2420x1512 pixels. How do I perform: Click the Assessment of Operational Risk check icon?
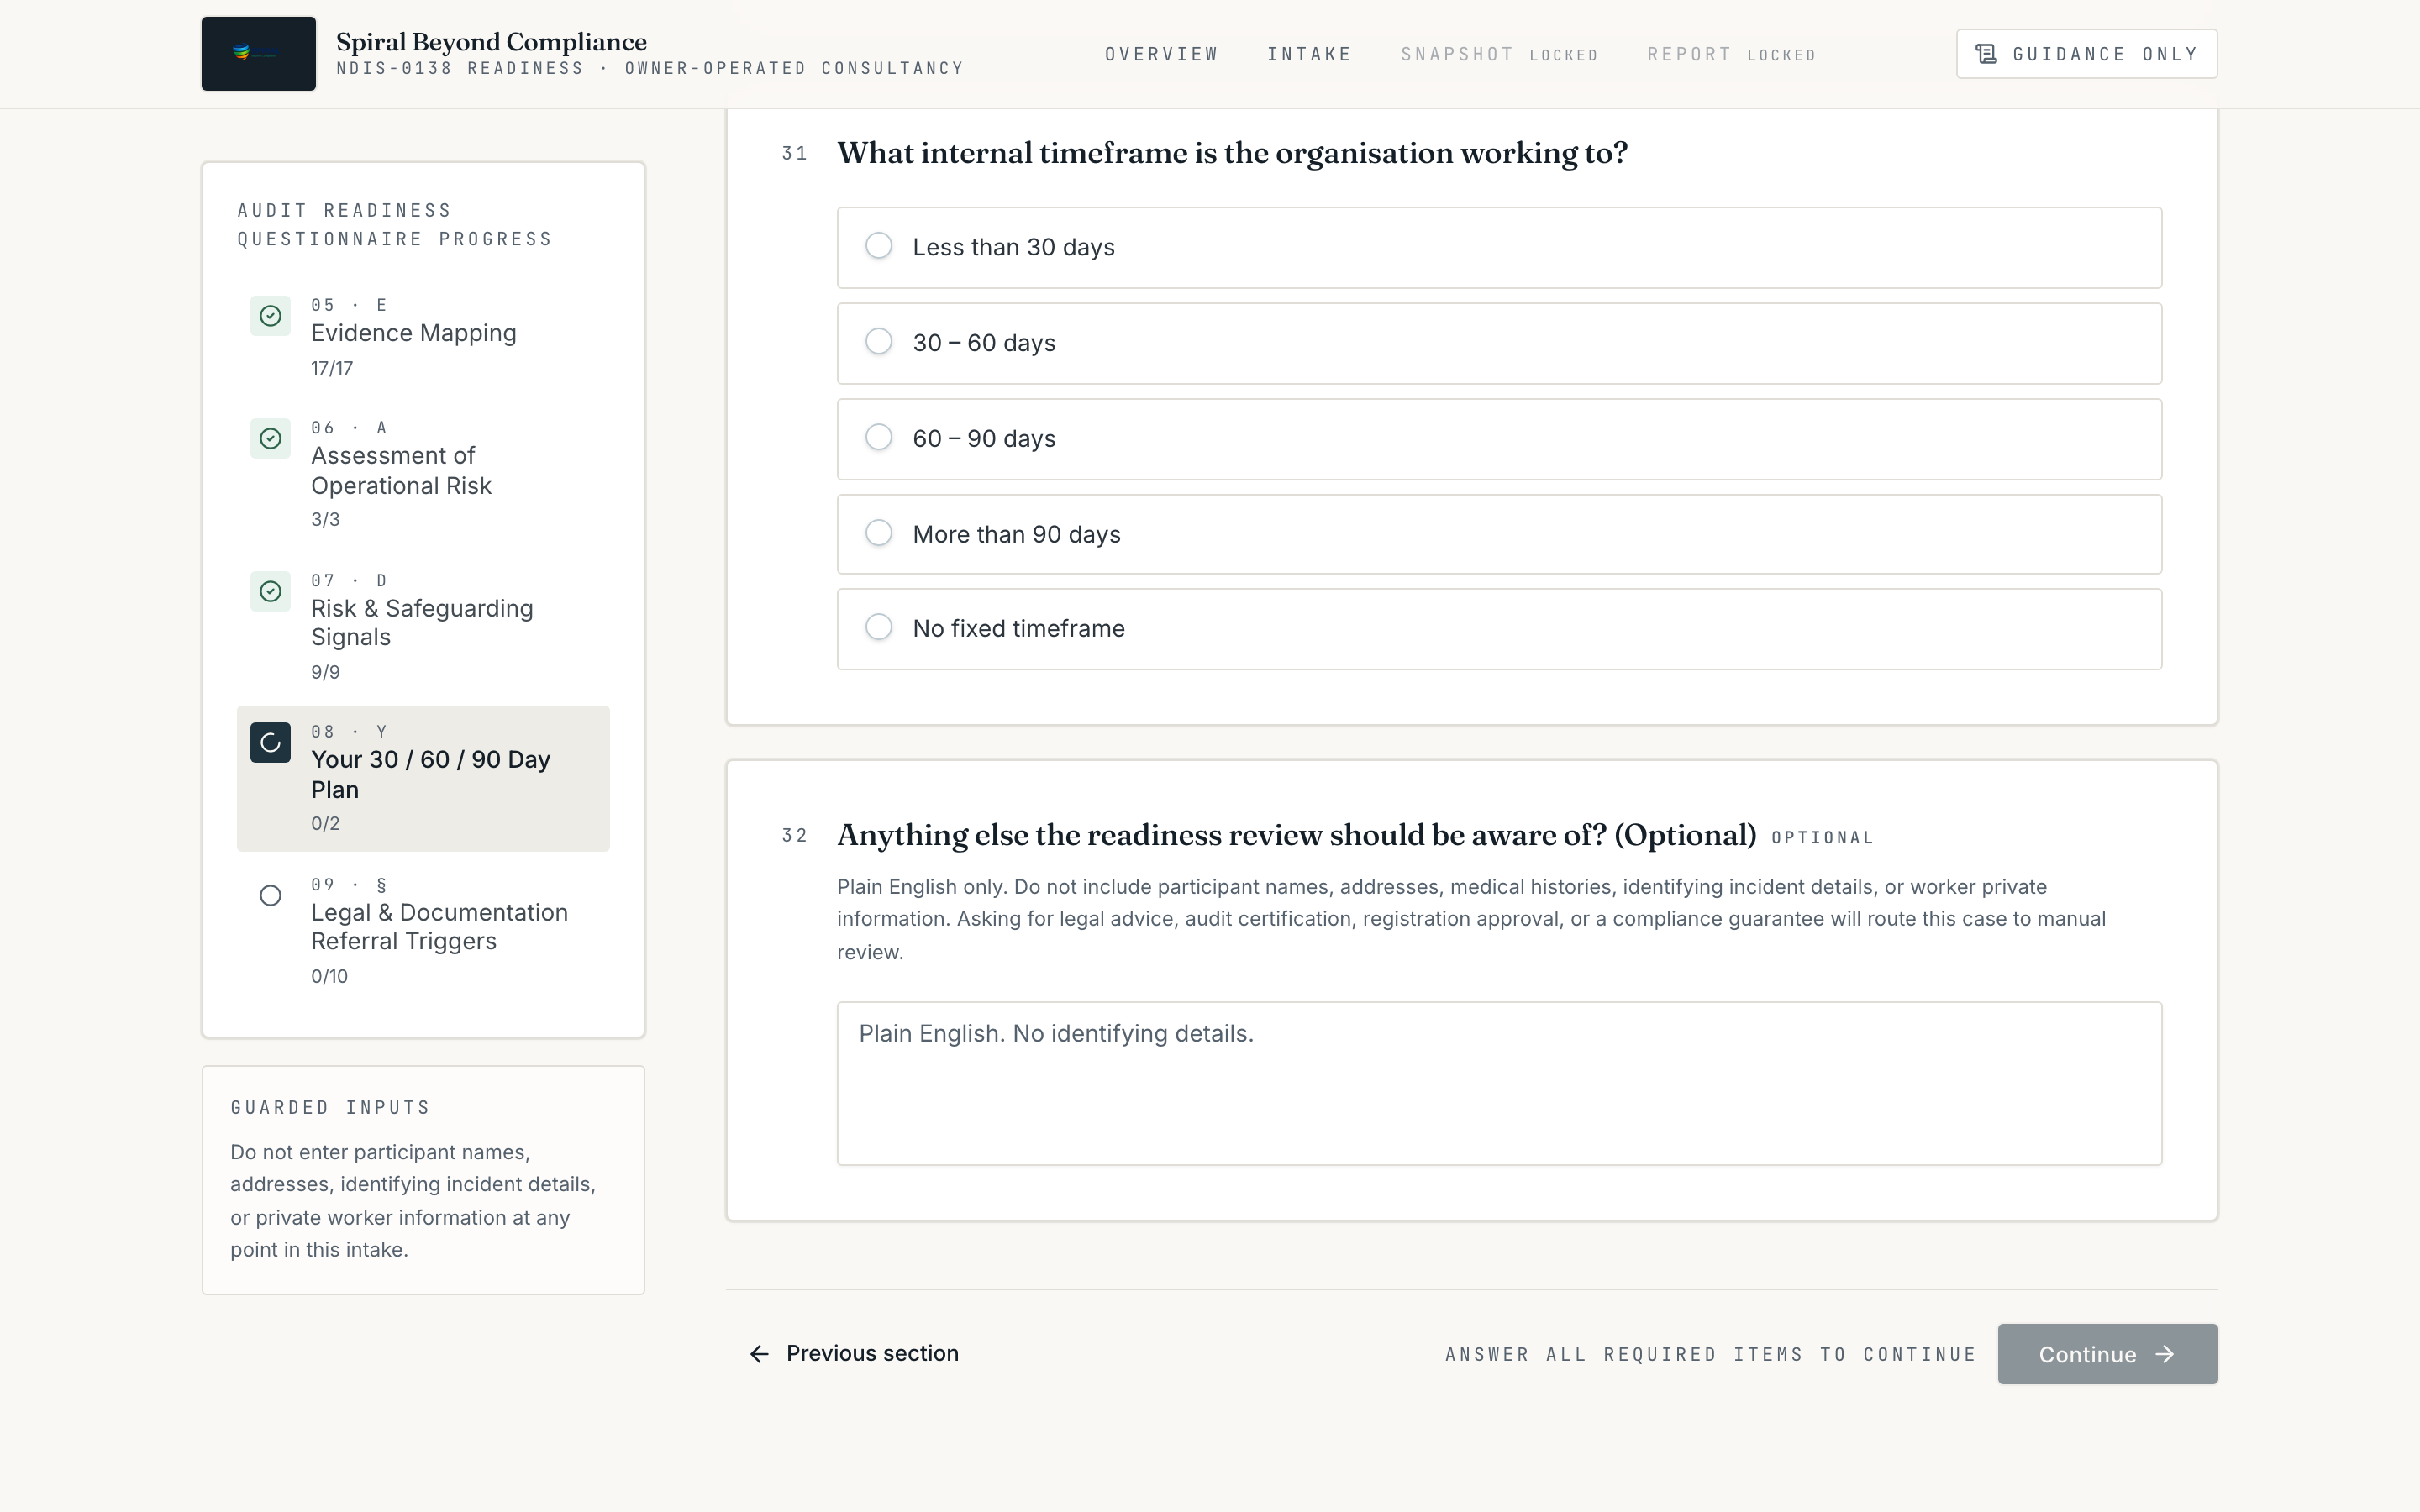point(270,439)
